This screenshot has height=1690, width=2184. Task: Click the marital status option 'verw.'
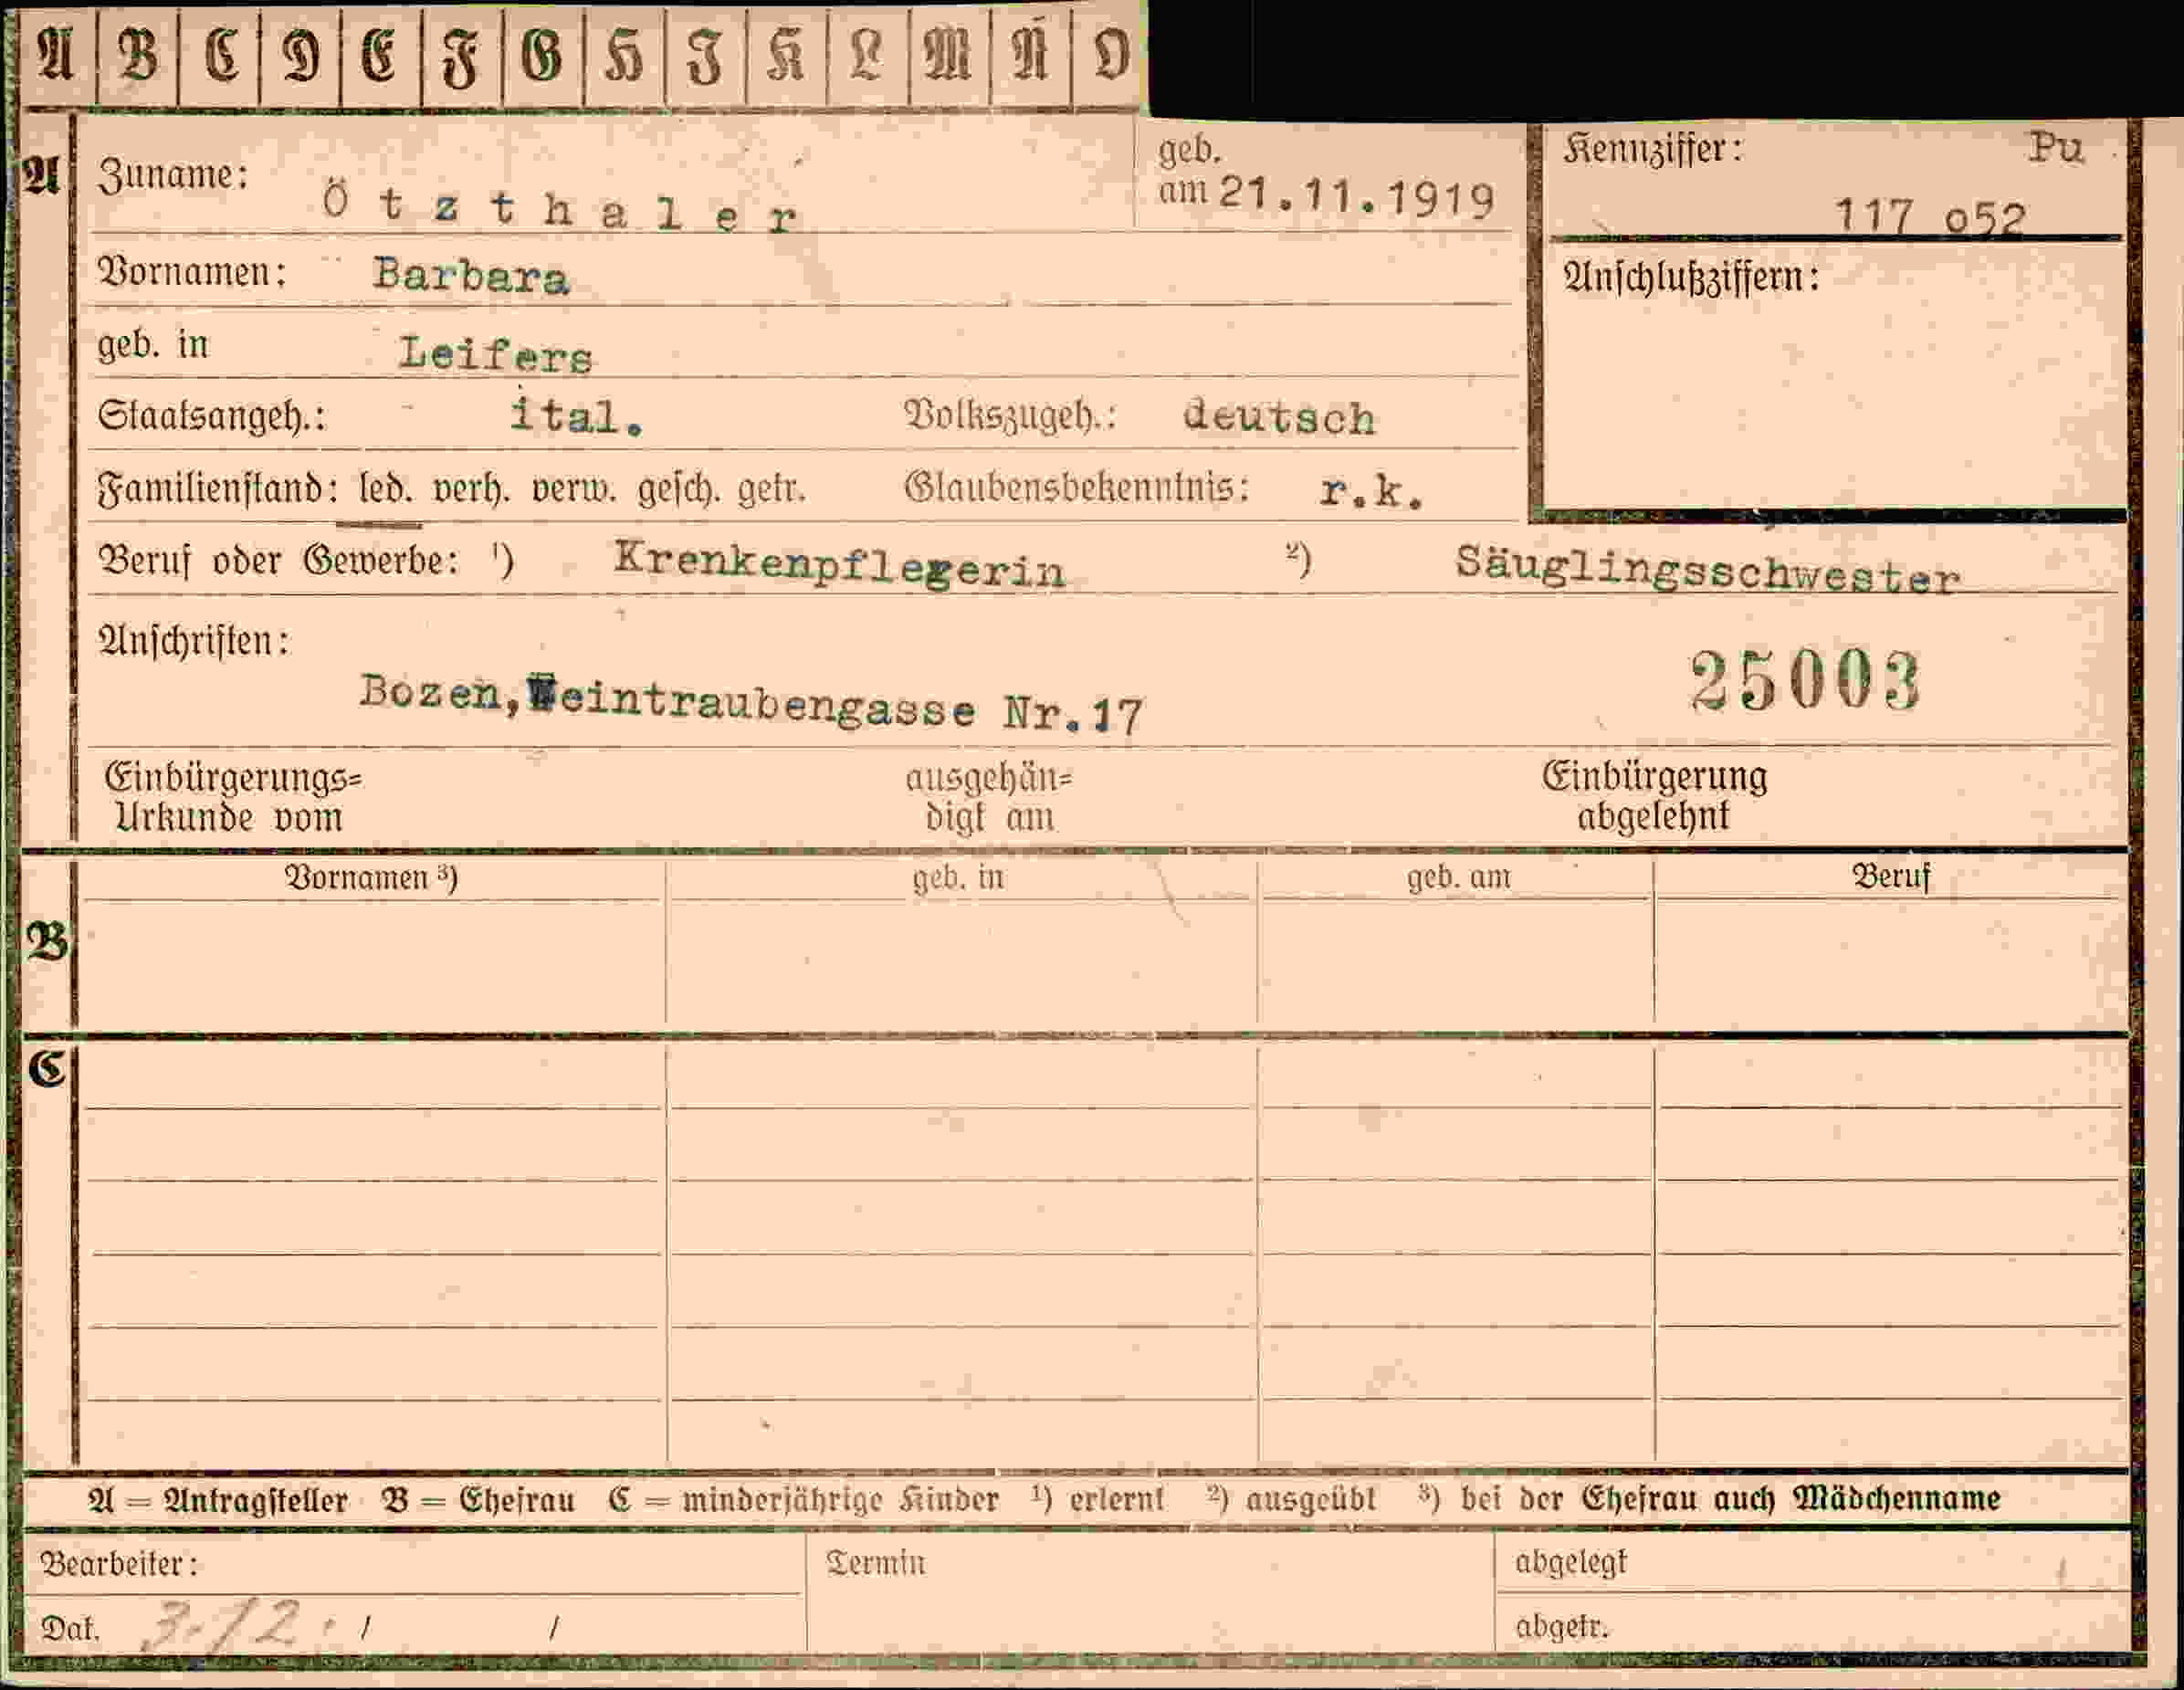pyautogui.click(x=575, y=490)
